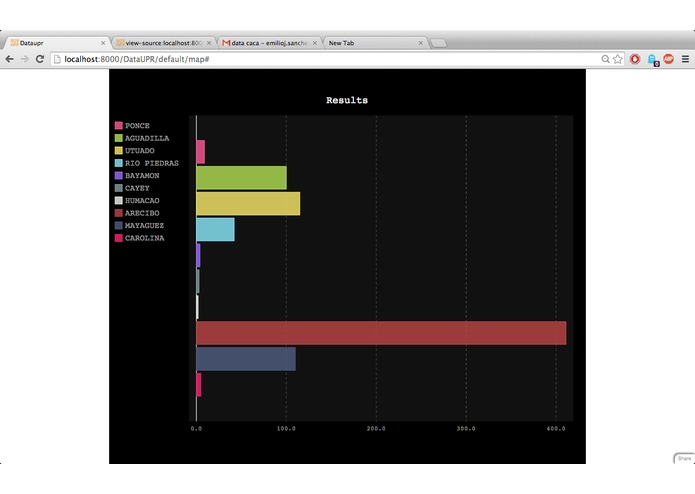
Task: Click the 400.0 x-axis label
Action: [x=556, y=428]
